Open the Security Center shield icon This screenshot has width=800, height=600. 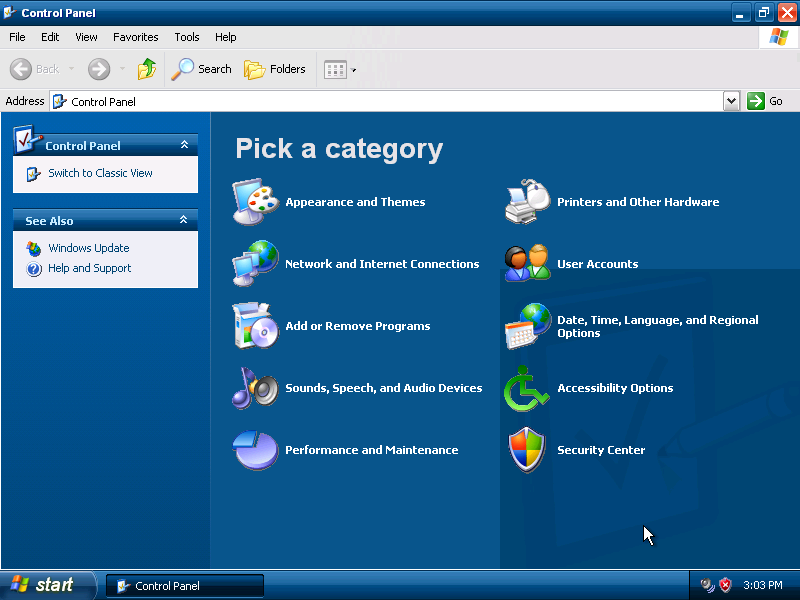(x=527, y=450)
